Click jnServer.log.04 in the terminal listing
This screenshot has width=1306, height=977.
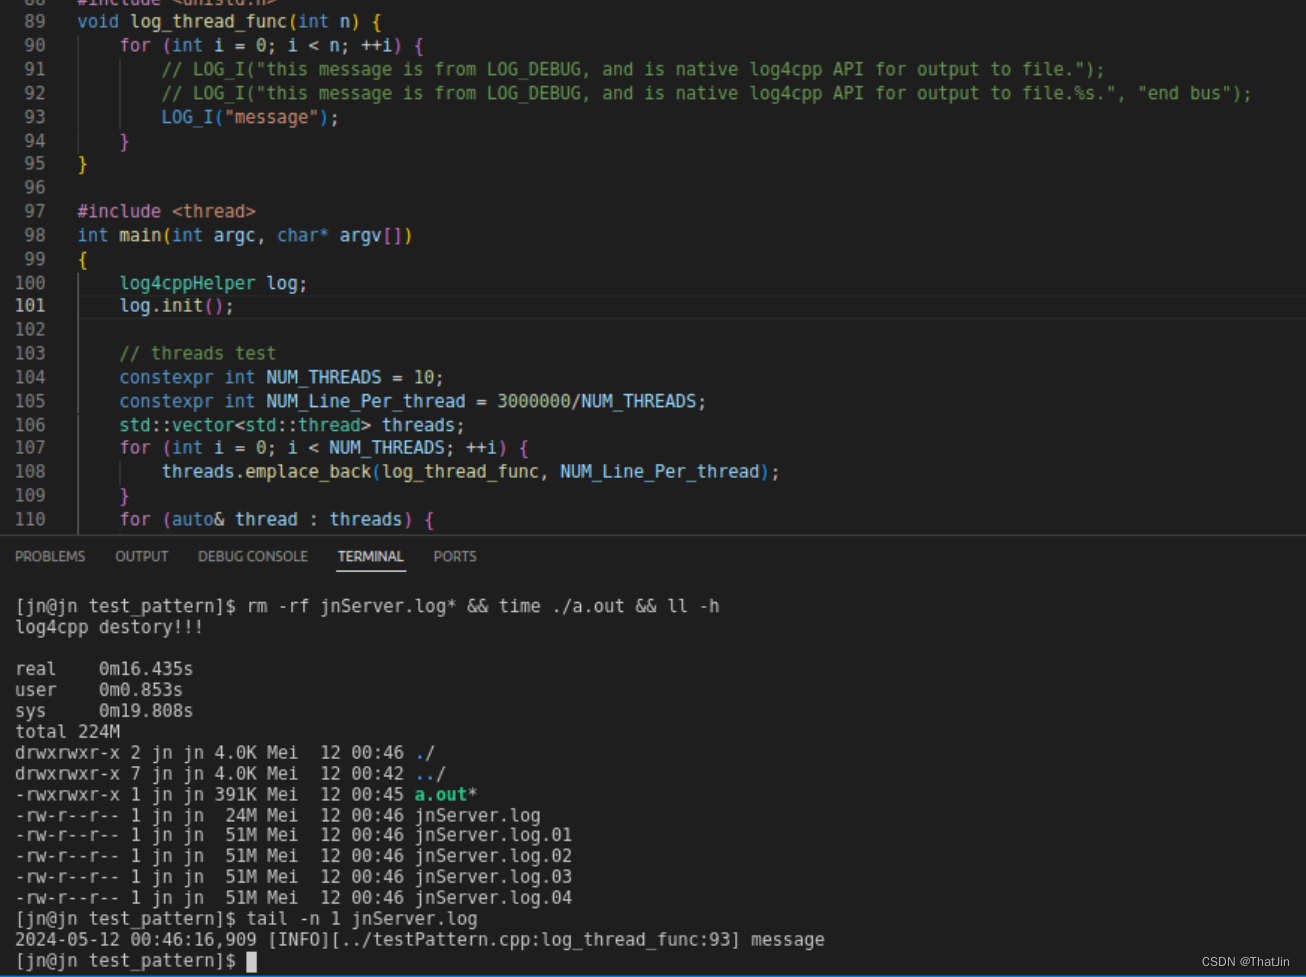[x=493, y=898]
